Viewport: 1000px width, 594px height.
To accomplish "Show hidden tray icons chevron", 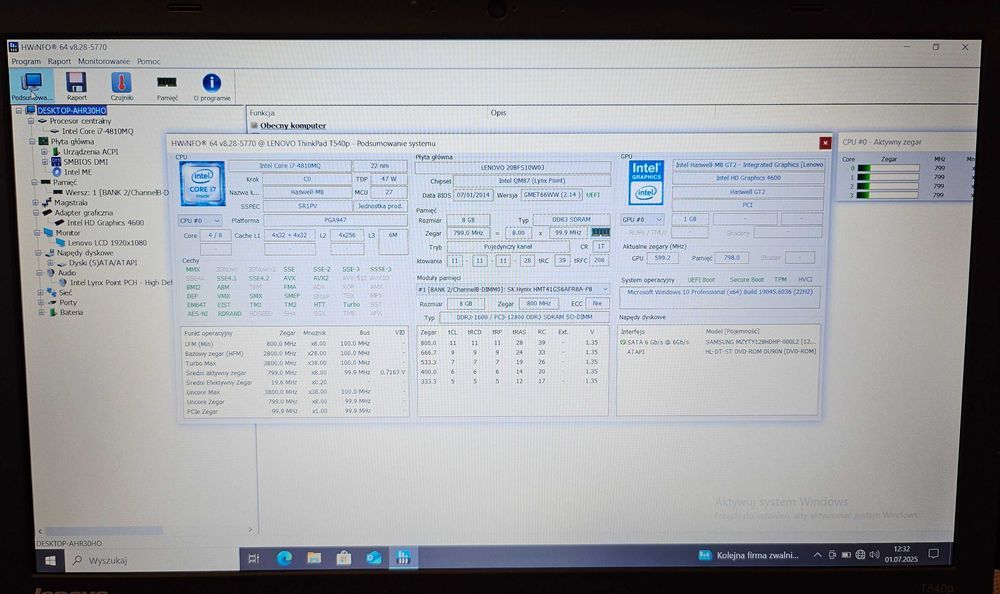I will tap(818, 555).
